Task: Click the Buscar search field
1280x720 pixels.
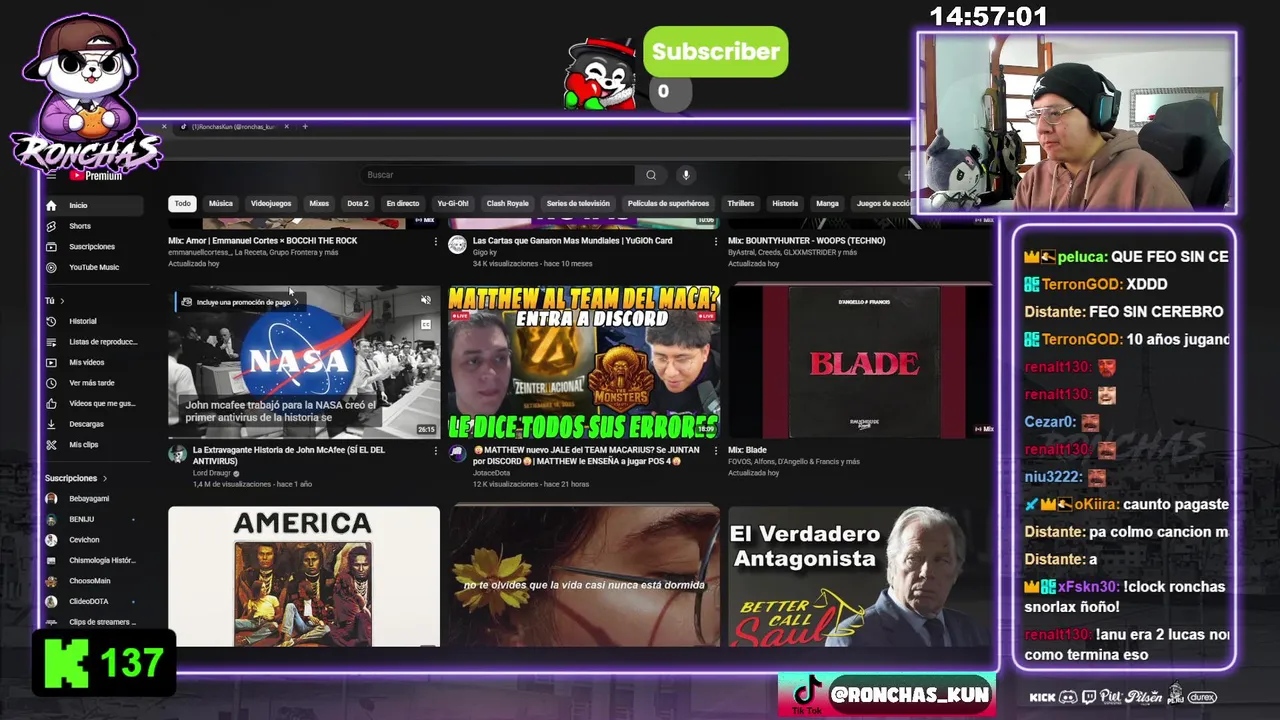Action: pos(497,175)
